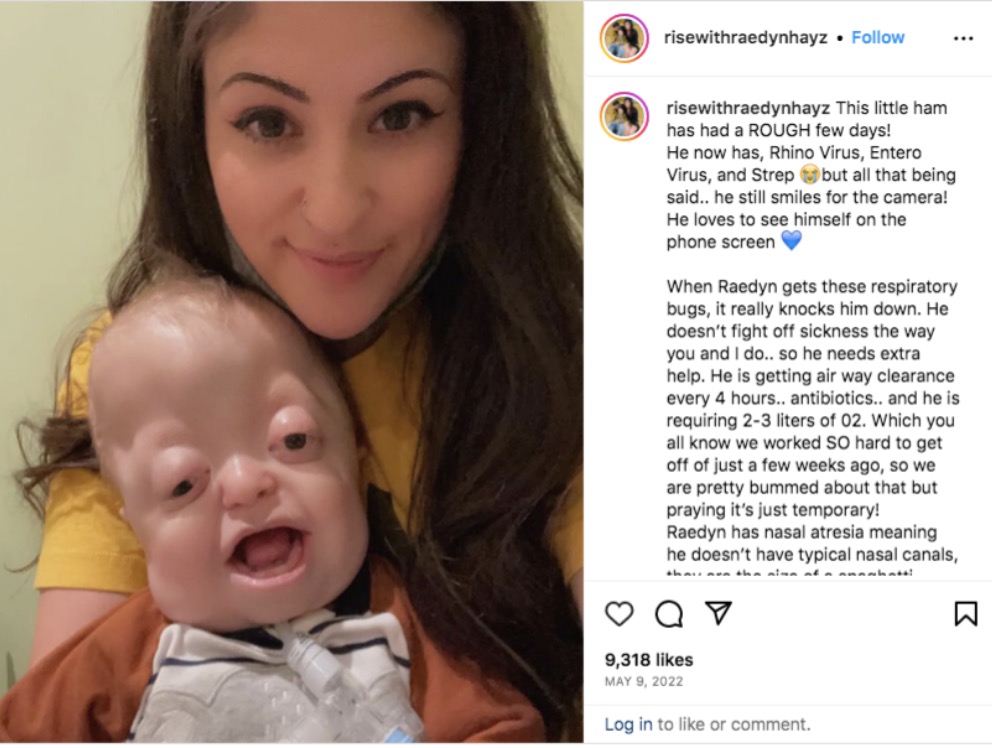This screenshot has height=748, width=992.
Task: Like the post with the heart icon
Action: coord(619,614)
